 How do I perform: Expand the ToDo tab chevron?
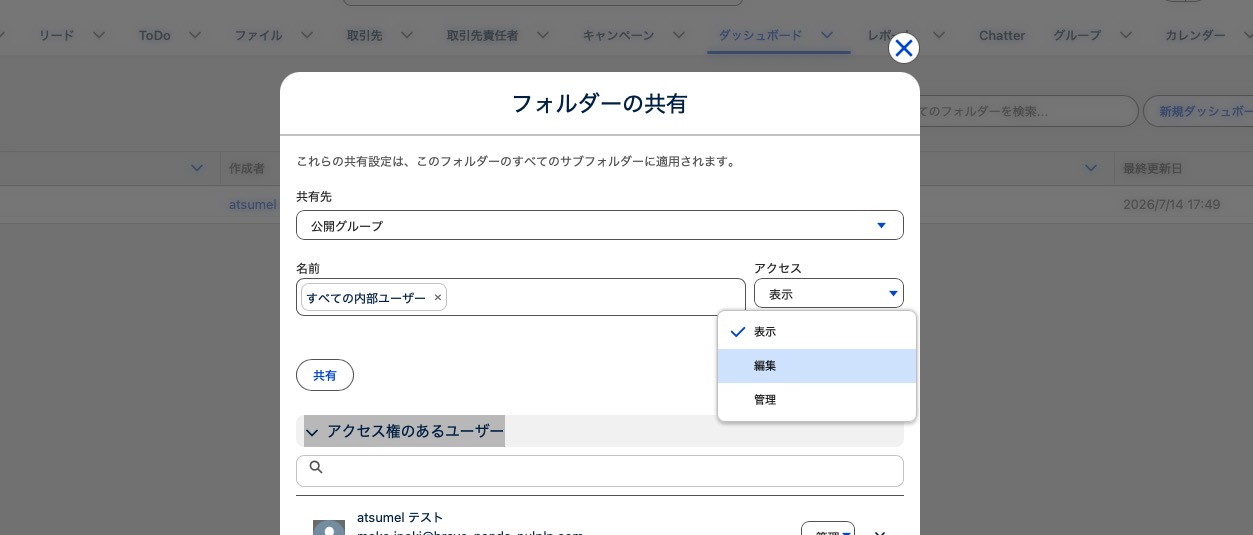click(195, 35)
